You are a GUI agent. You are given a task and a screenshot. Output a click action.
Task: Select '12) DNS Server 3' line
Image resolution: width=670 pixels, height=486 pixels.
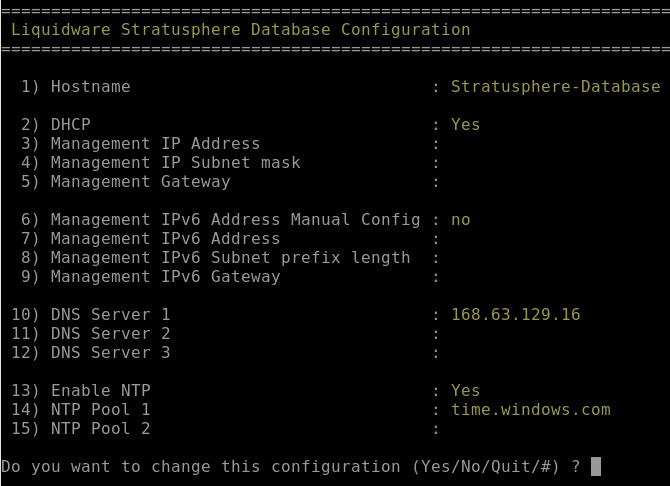[x=91, y=353]
